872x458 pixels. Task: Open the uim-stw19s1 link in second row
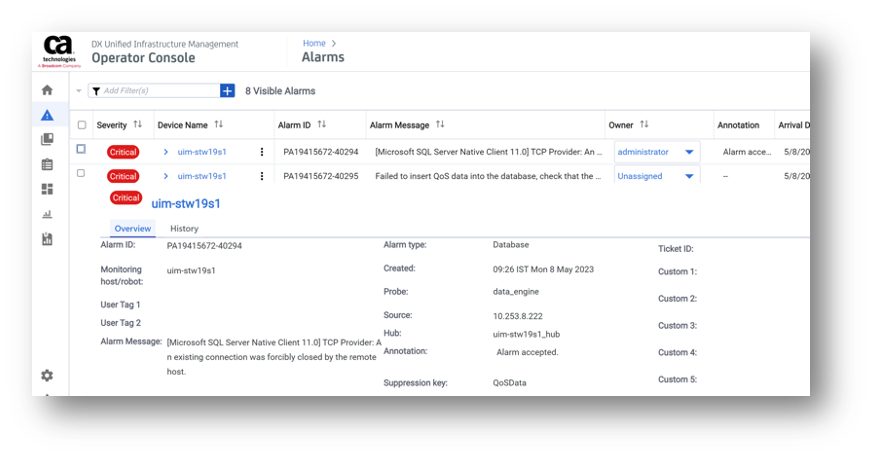click(202, 176)
